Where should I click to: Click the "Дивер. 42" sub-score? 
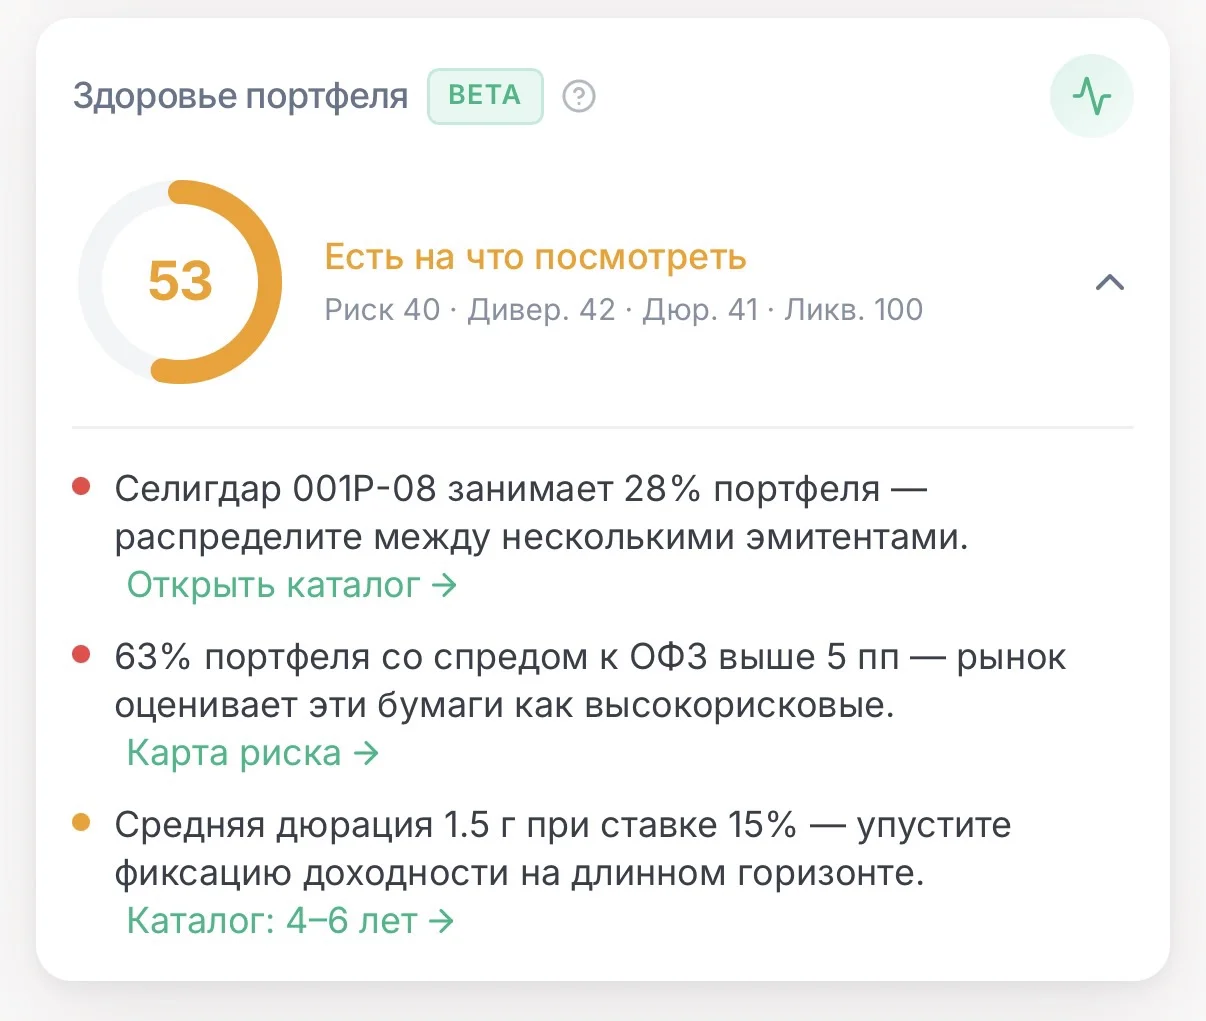[x=541, y=310]
